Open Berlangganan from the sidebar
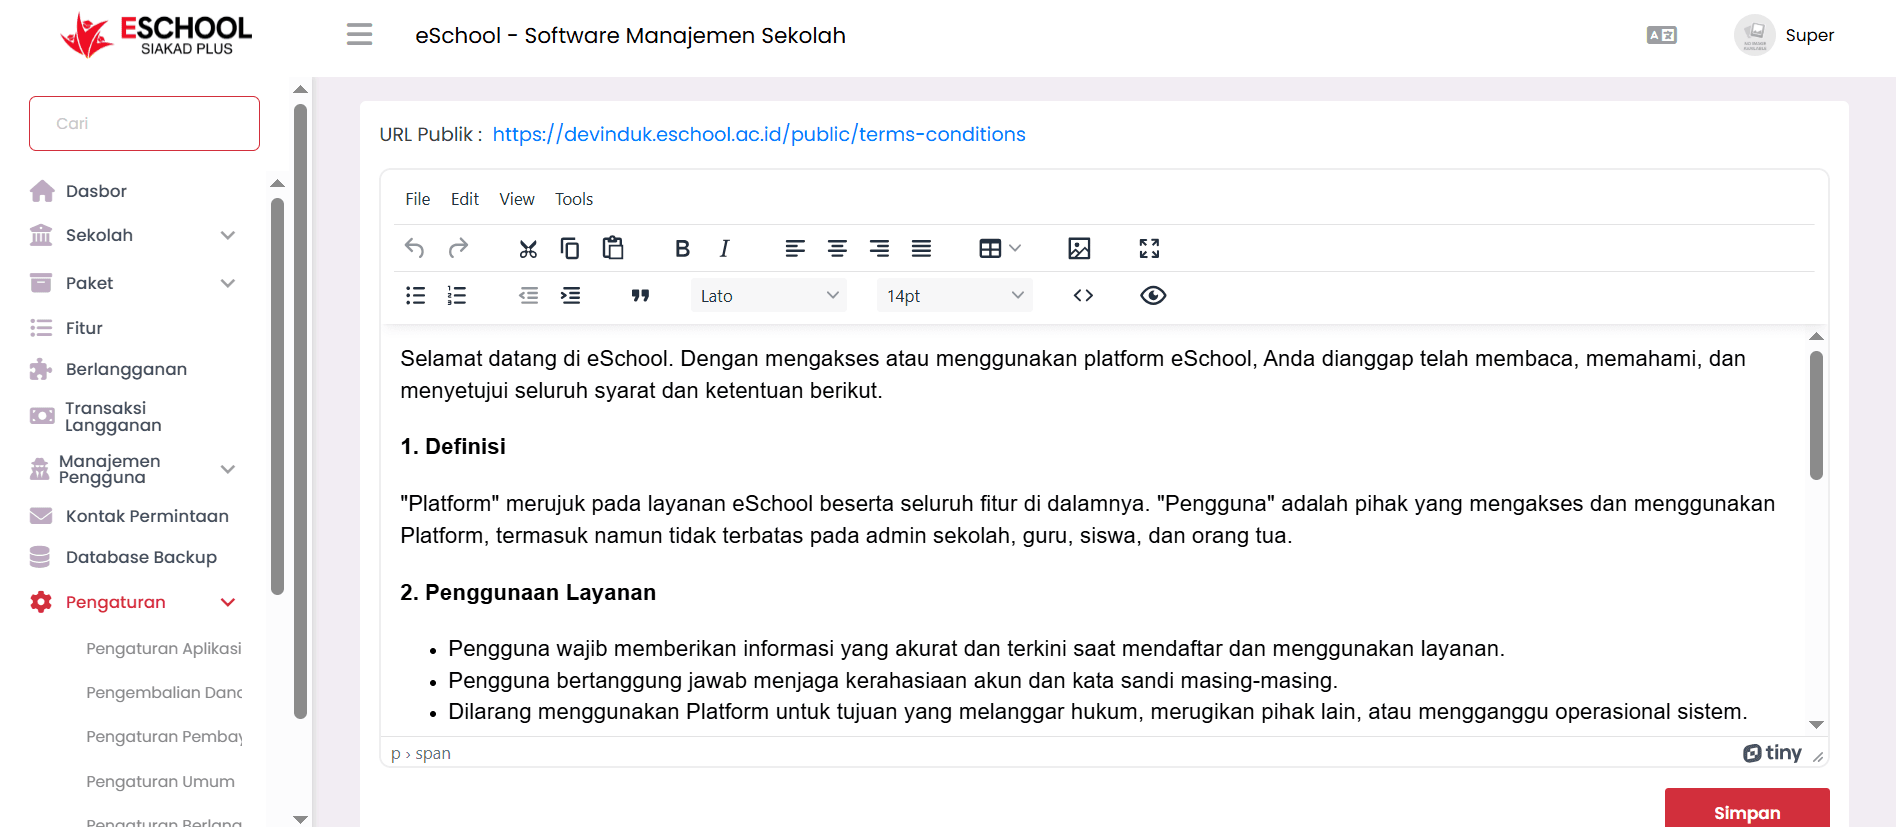Image resolution: width=1896 pixels, height=827 pixels. [126, 369]
